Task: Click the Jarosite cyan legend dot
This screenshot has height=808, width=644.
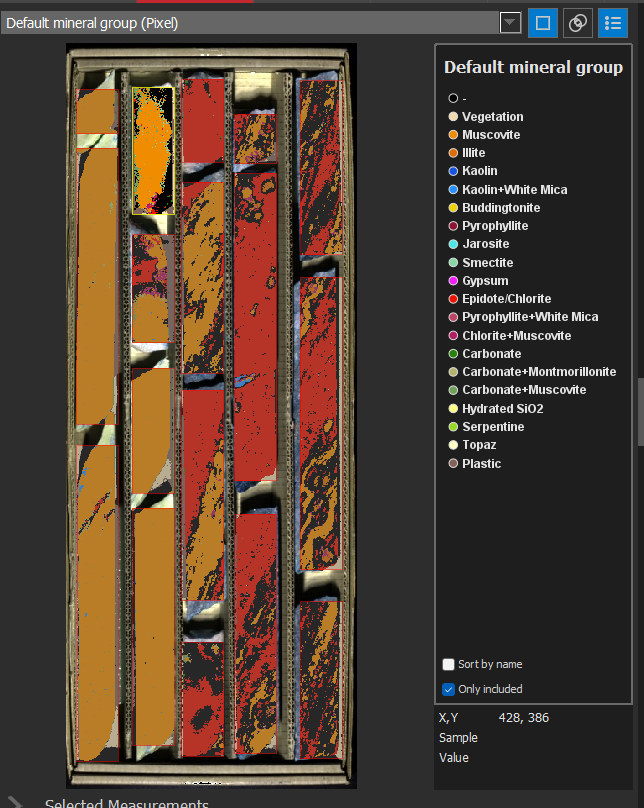Action: [453, 244]
